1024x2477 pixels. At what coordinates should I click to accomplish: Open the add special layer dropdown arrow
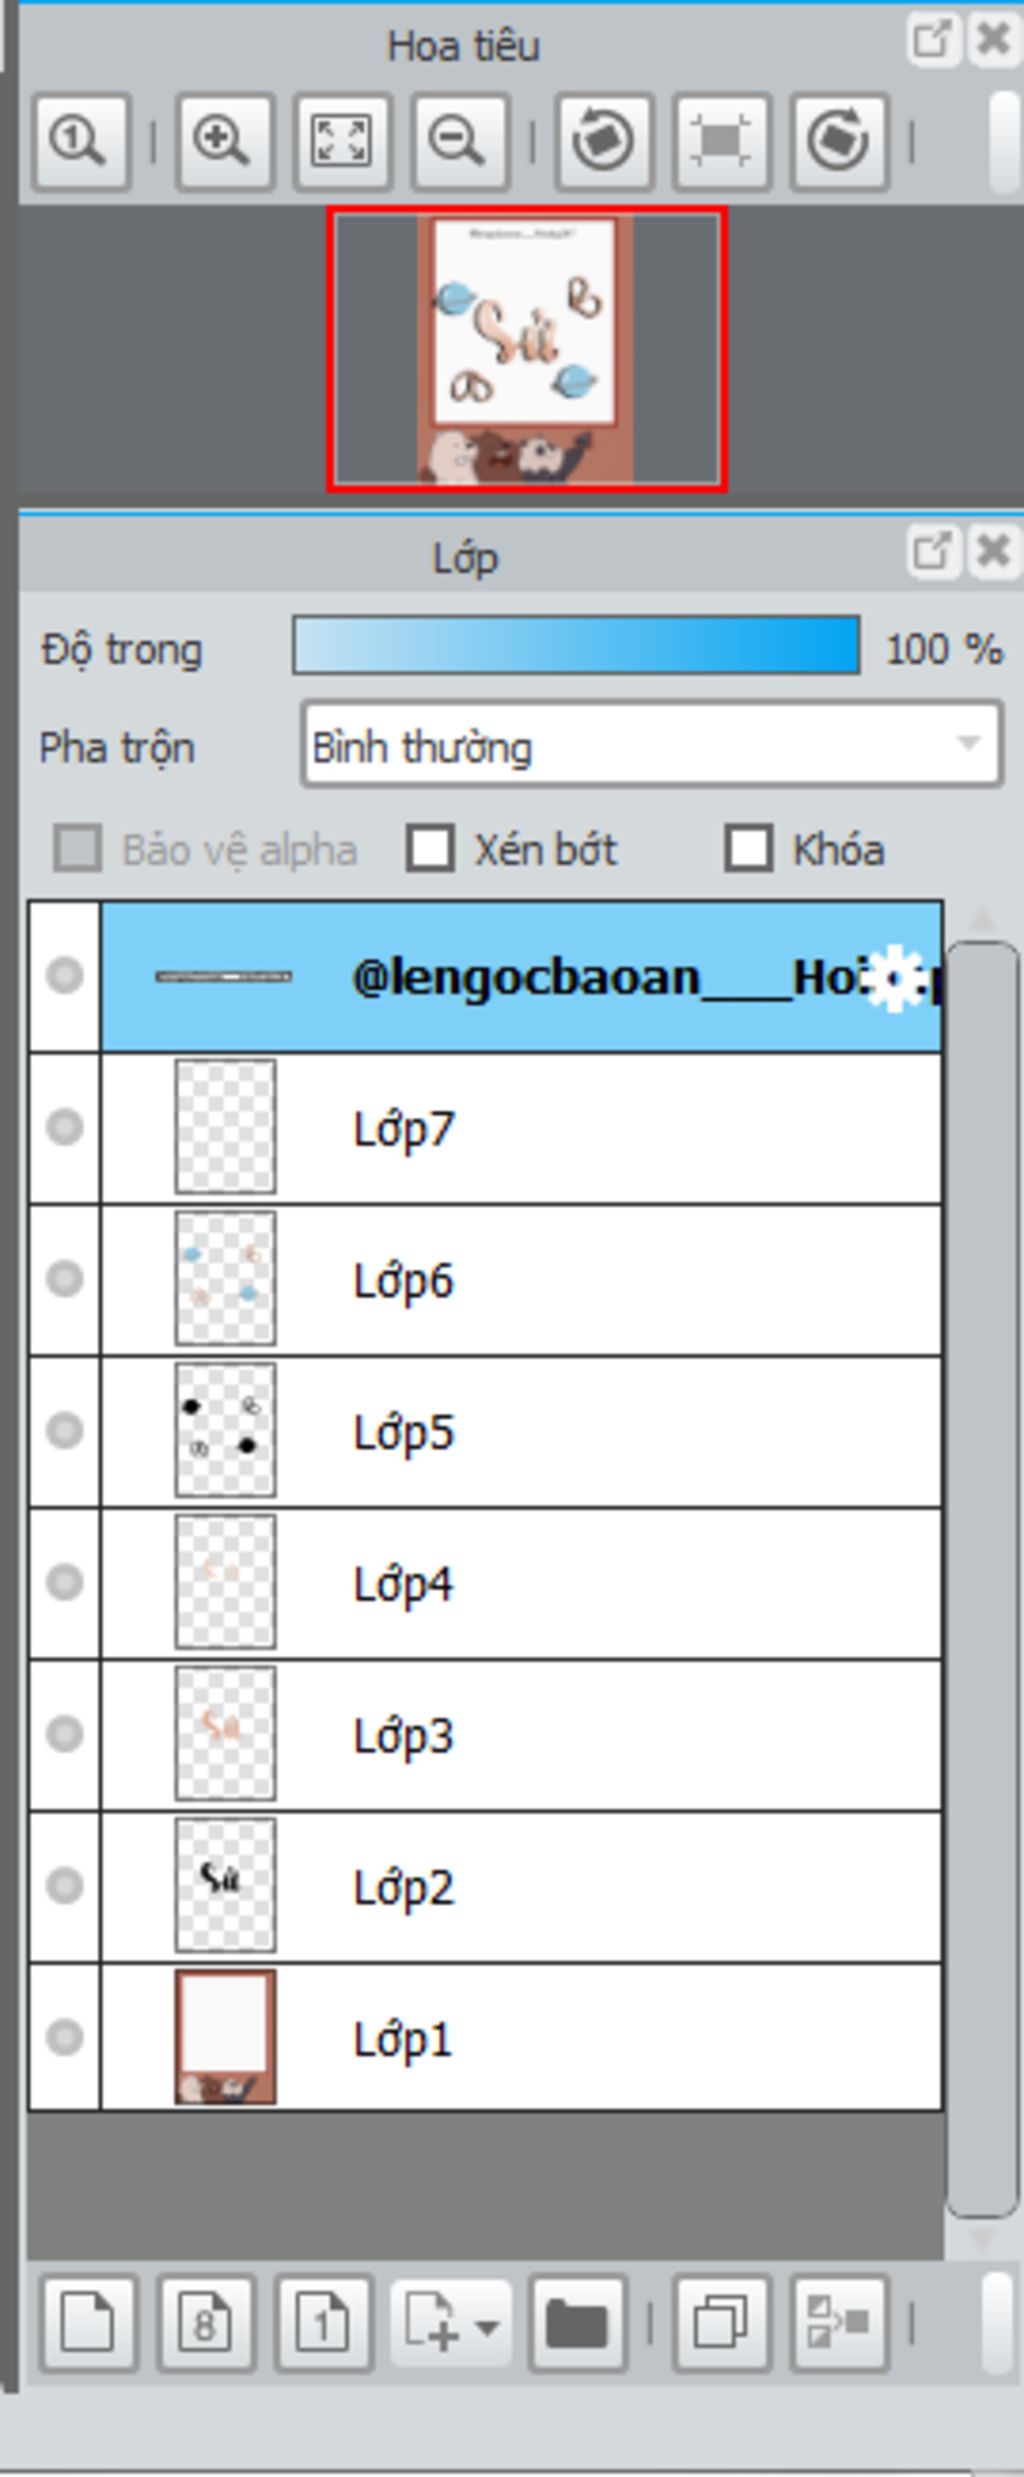[x=487, y=2327]
